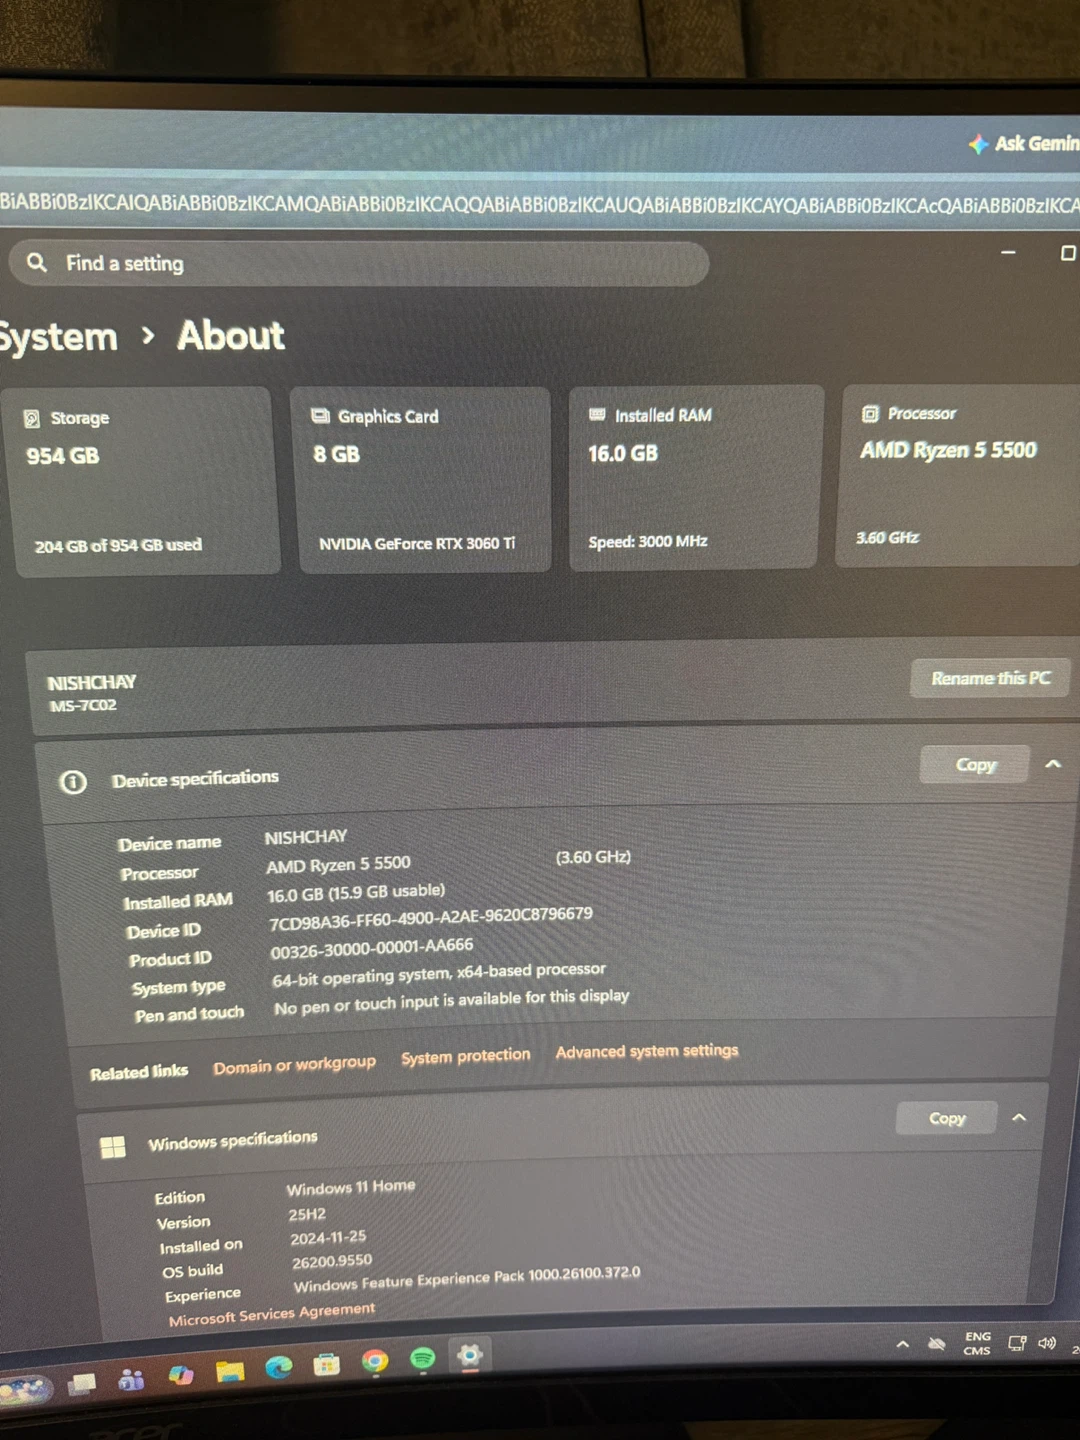Open File Explorer from the taskbar
The height and width of the screenshot is (1440, 1080).
(x=230, y=1371)
